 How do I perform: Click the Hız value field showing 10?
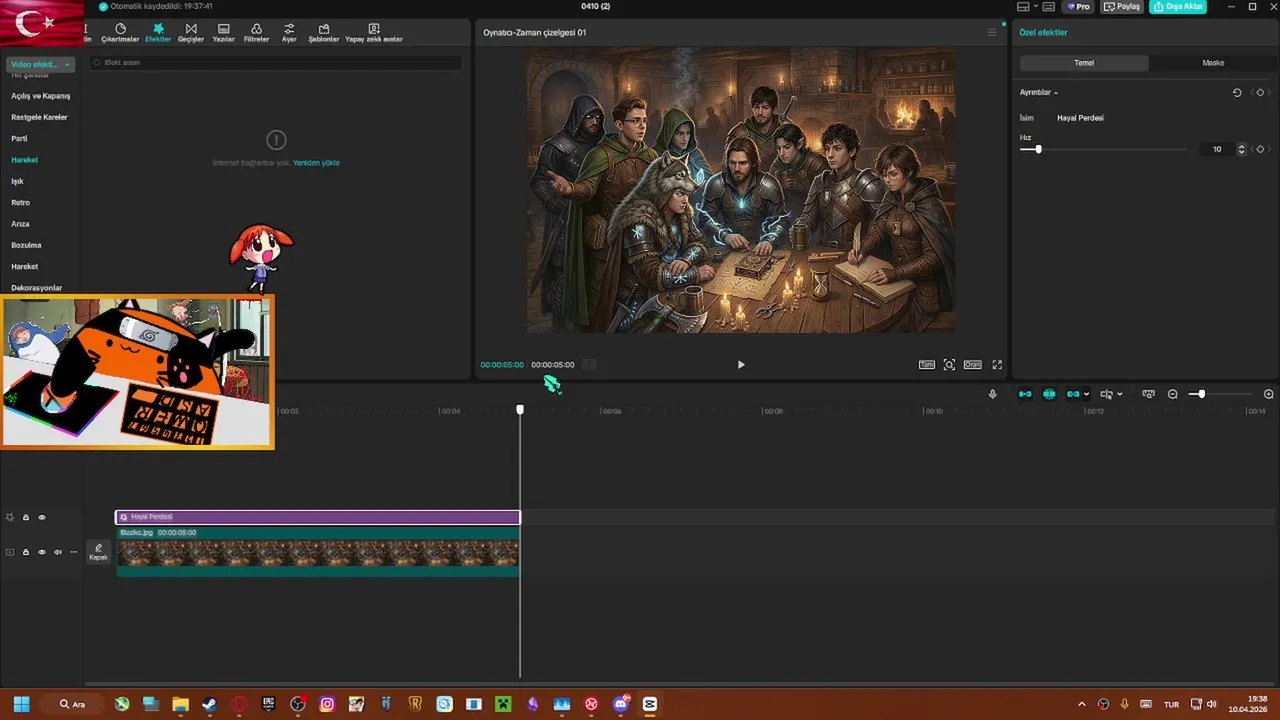[x=1216, y=149]
